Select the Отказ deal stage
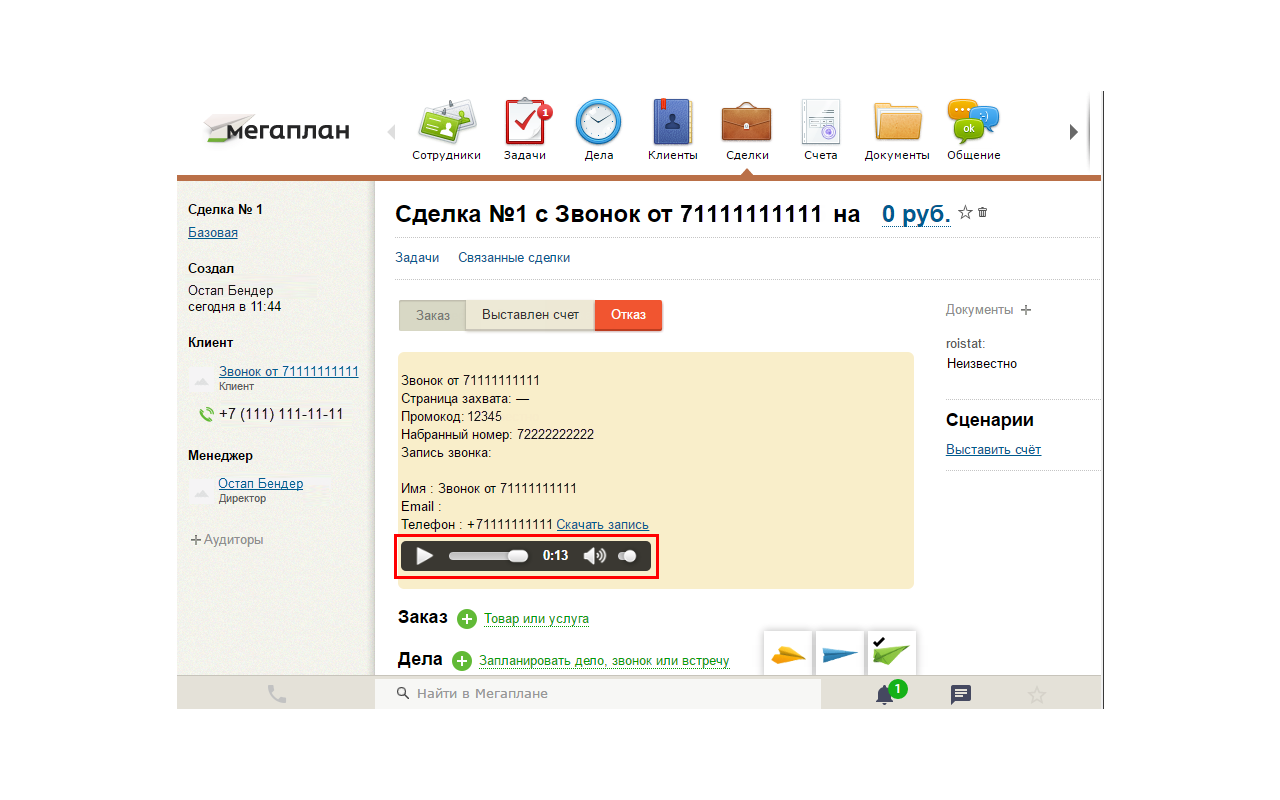 [x=628, y=315]
